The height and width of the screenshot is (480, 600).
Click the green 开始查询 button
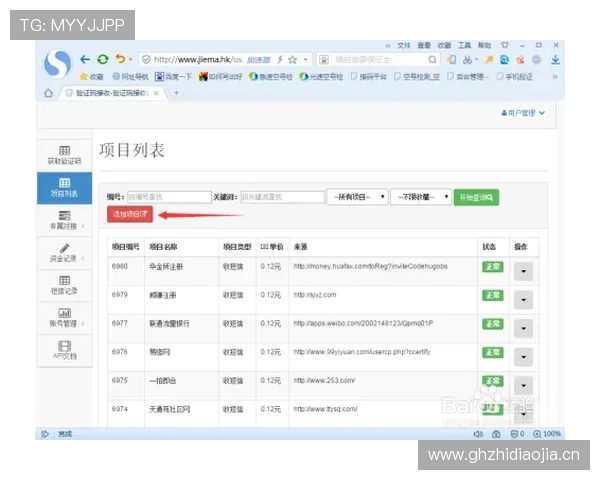click(x=476, y=197)
